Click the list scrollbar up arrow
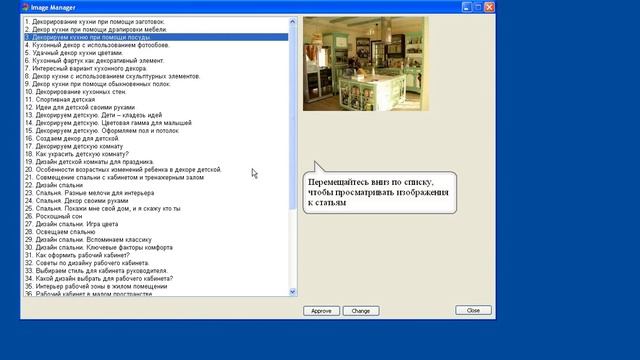Image resolution: width=640 pixels, height=360 pixels. (292, 21)
